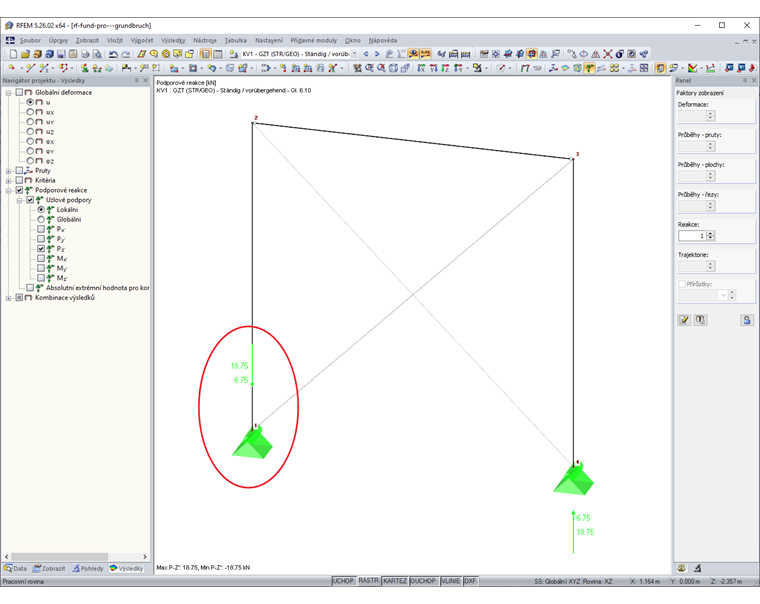Viewport: 760px width, 604px height.
Task: Go to previous load case with left arrow
Action: [366, 54]
